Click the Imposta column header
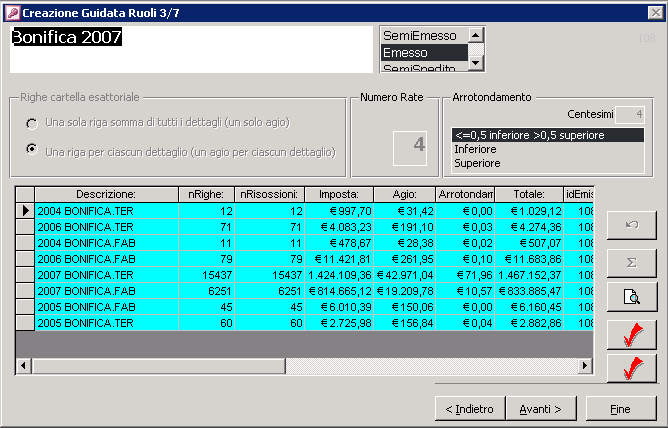Viewport: 668px width, 428px height. coord(338,194)
